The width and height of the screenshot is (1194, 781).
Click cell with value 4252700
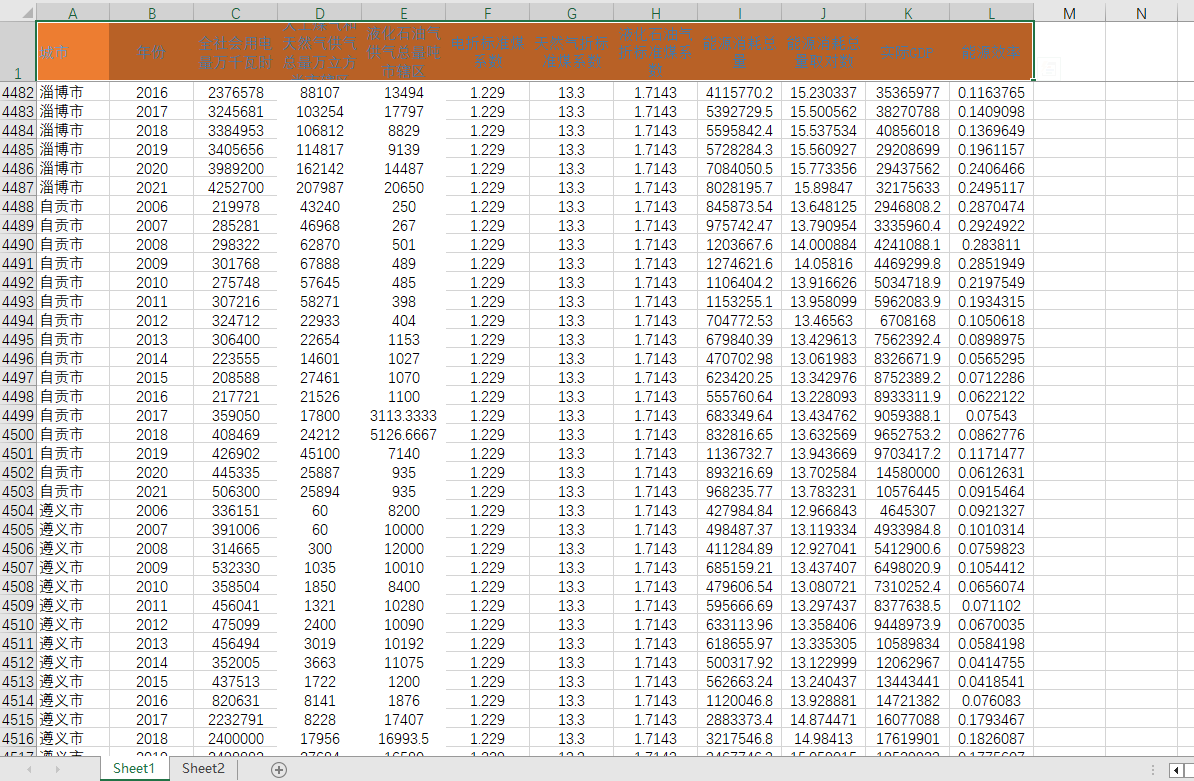click(x=235, y=187)
